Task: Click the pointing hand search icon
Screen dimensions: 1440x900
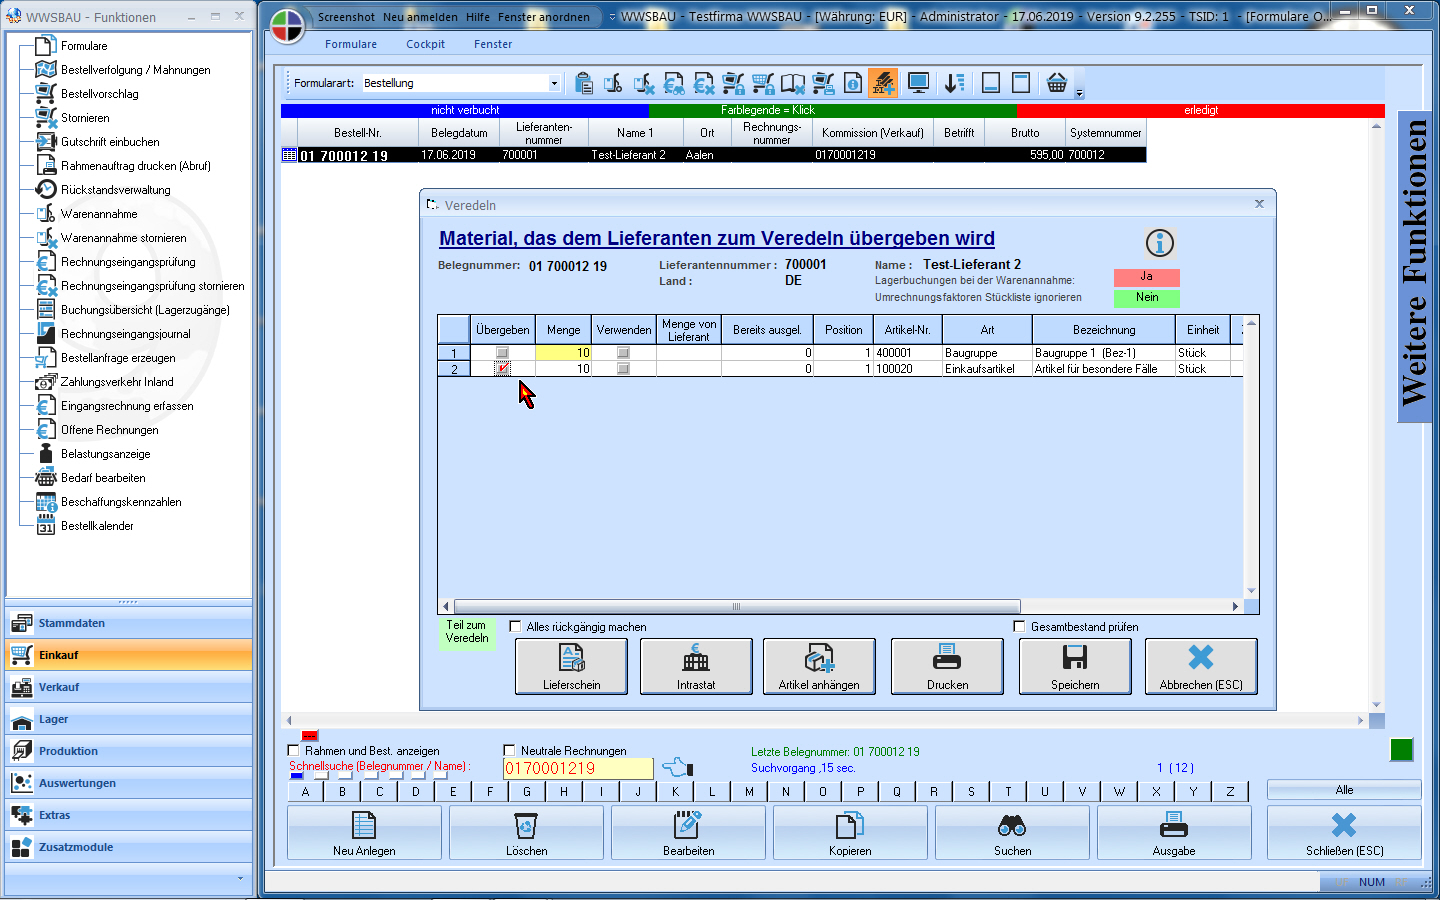Action: pyautogui.click(x=677, y=768)
